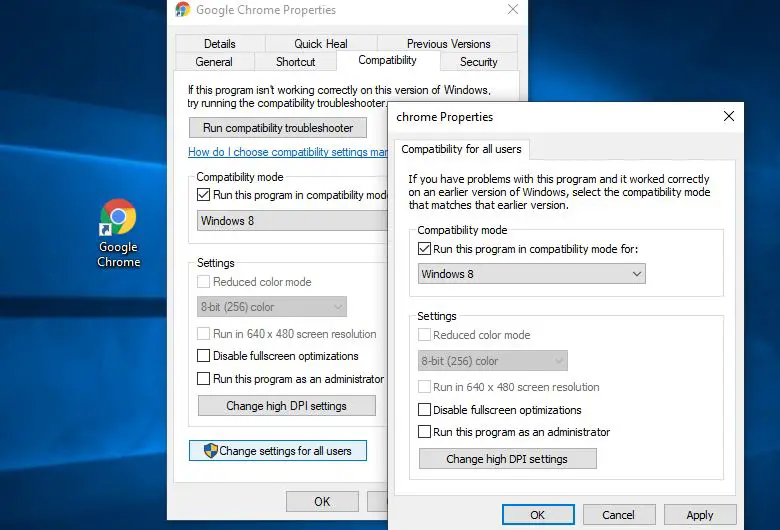Screen dimensions: 780x530
Task: Open the Shortcut tab
Action: click(x=295, y=62)
